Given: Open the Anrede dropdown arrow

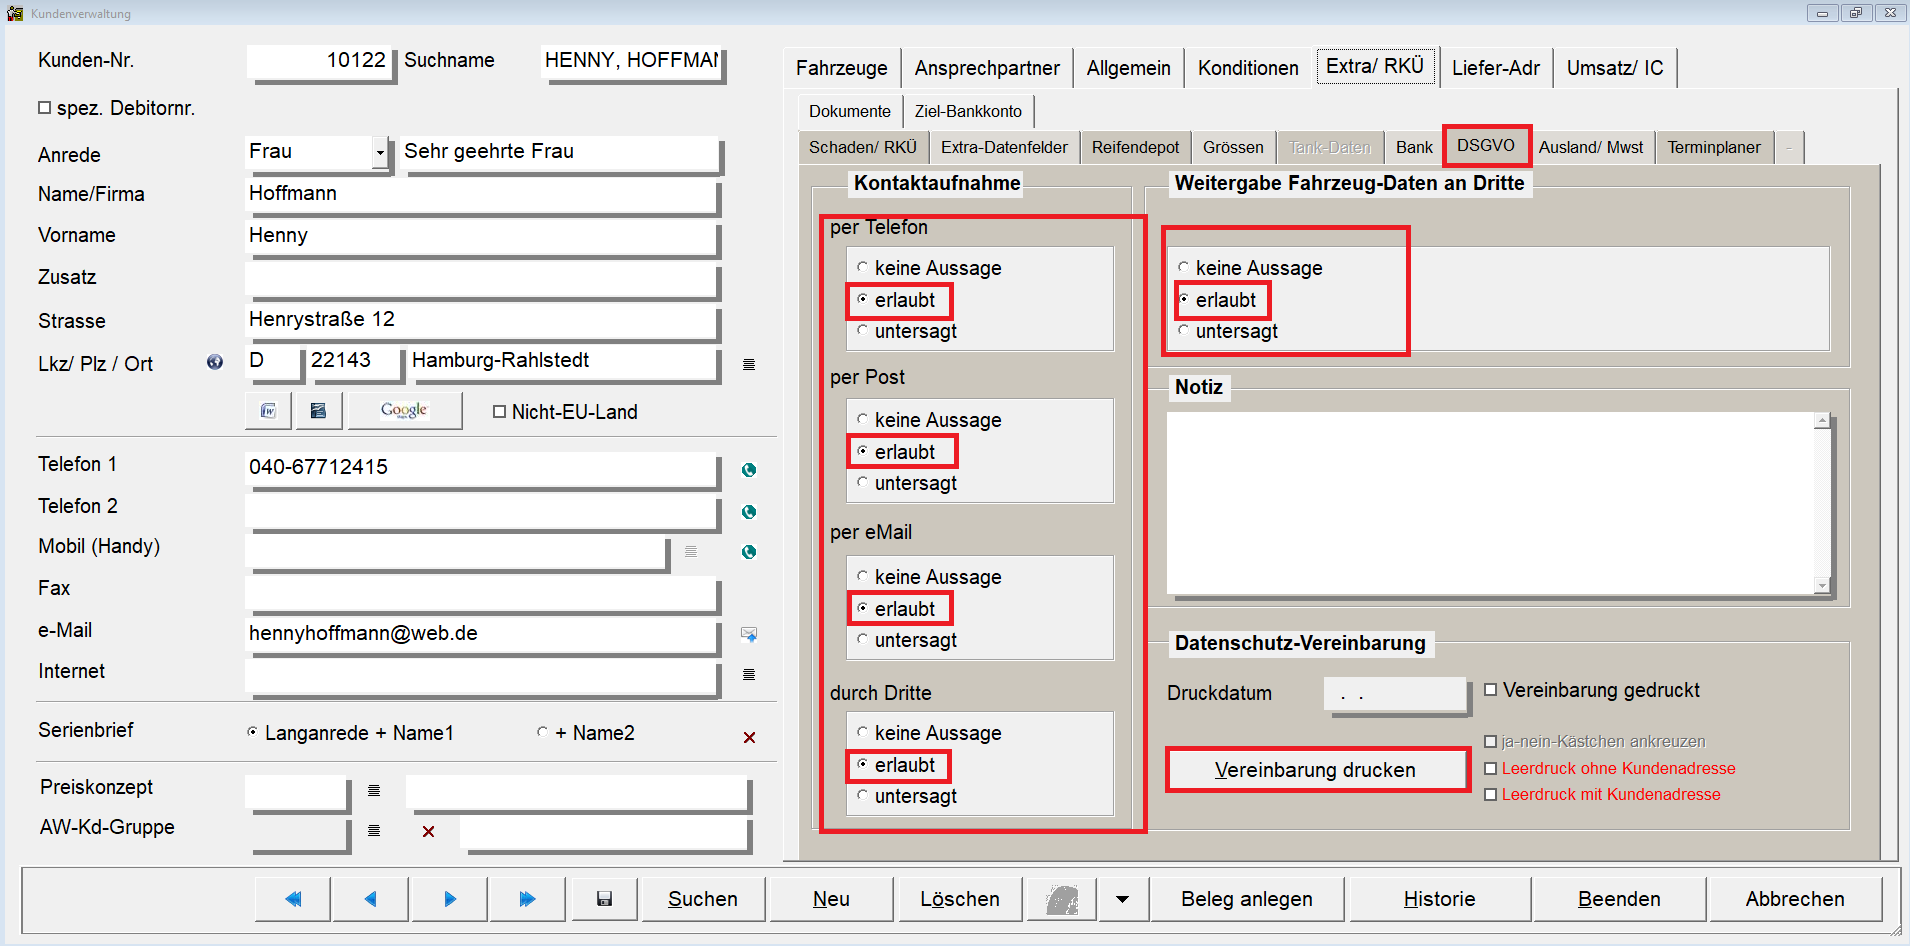Looking at the screenshot, I should coord(380,153).
